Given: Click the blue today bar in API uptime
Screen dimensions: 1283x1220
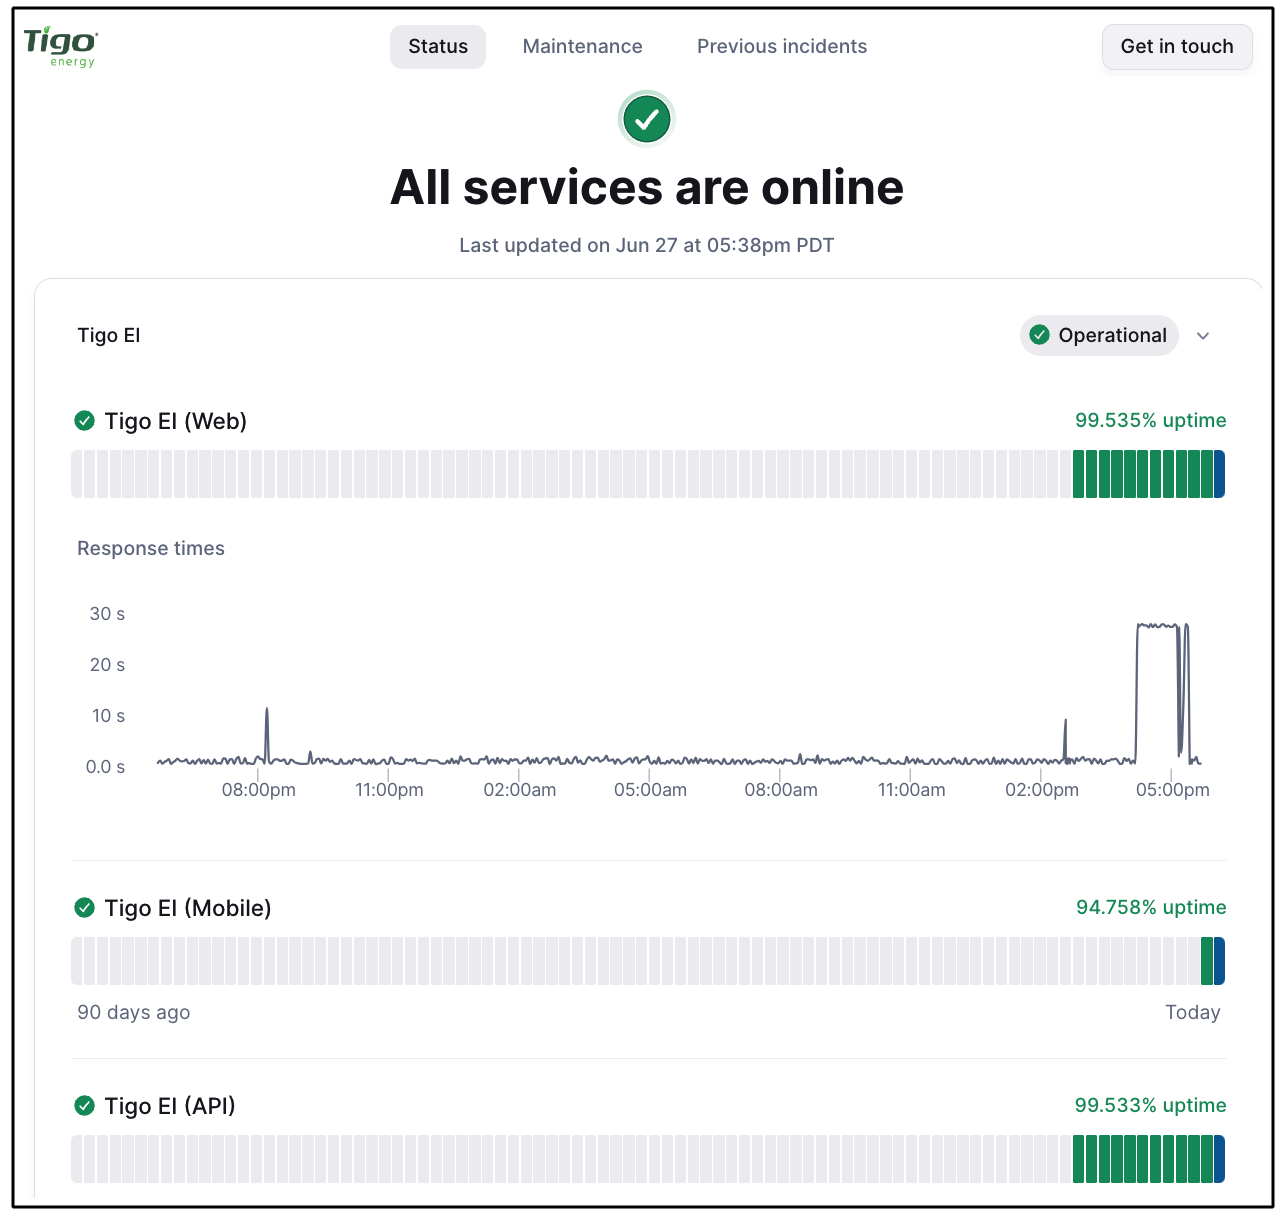Looking at the screenshot, I should [x=1219, y=1159].
